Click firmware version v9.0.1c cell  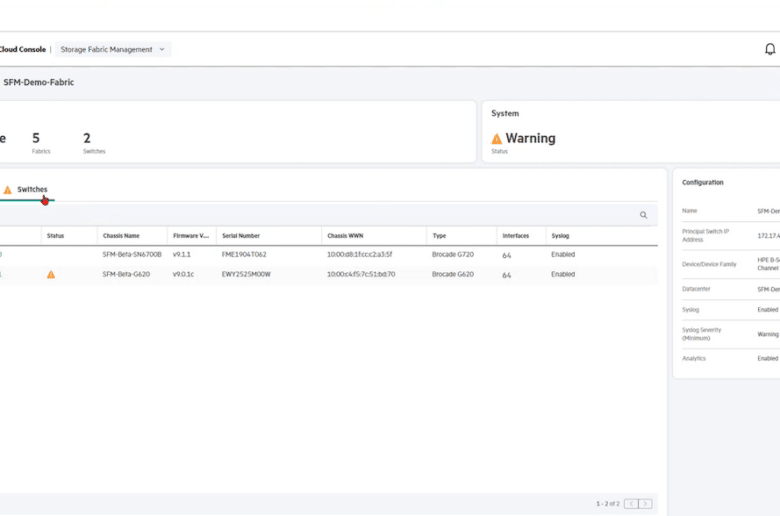coord(183,274)
